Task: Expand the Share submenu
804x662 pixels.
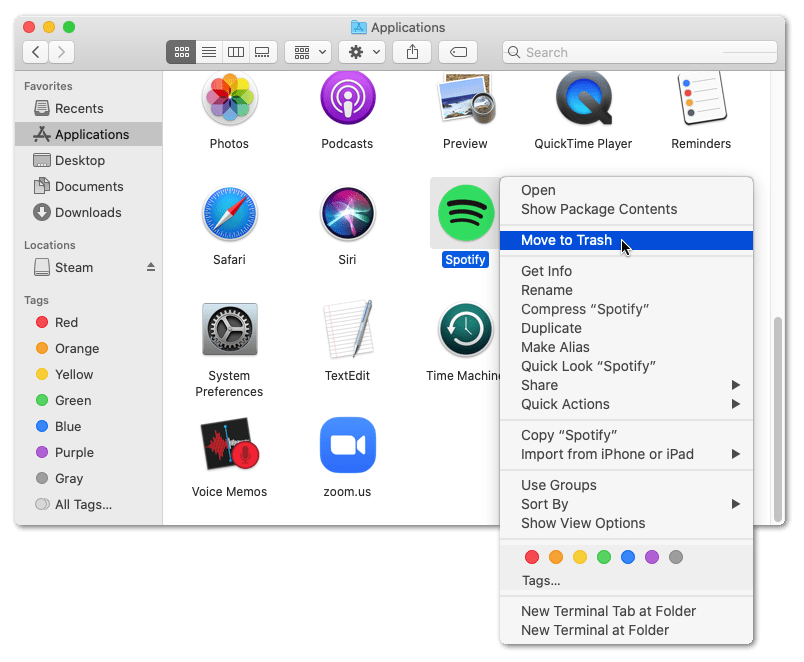Action: tap(626, 385)
